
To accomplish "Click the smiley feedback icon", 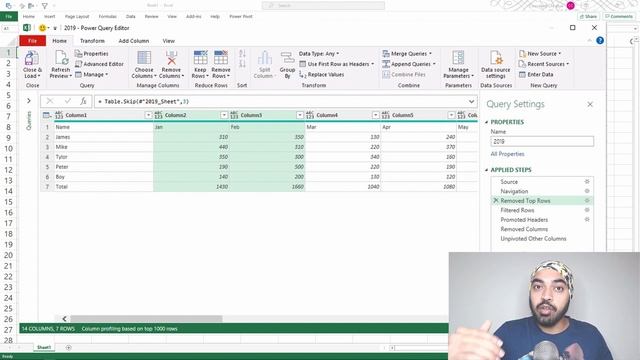I will point(42,28).
